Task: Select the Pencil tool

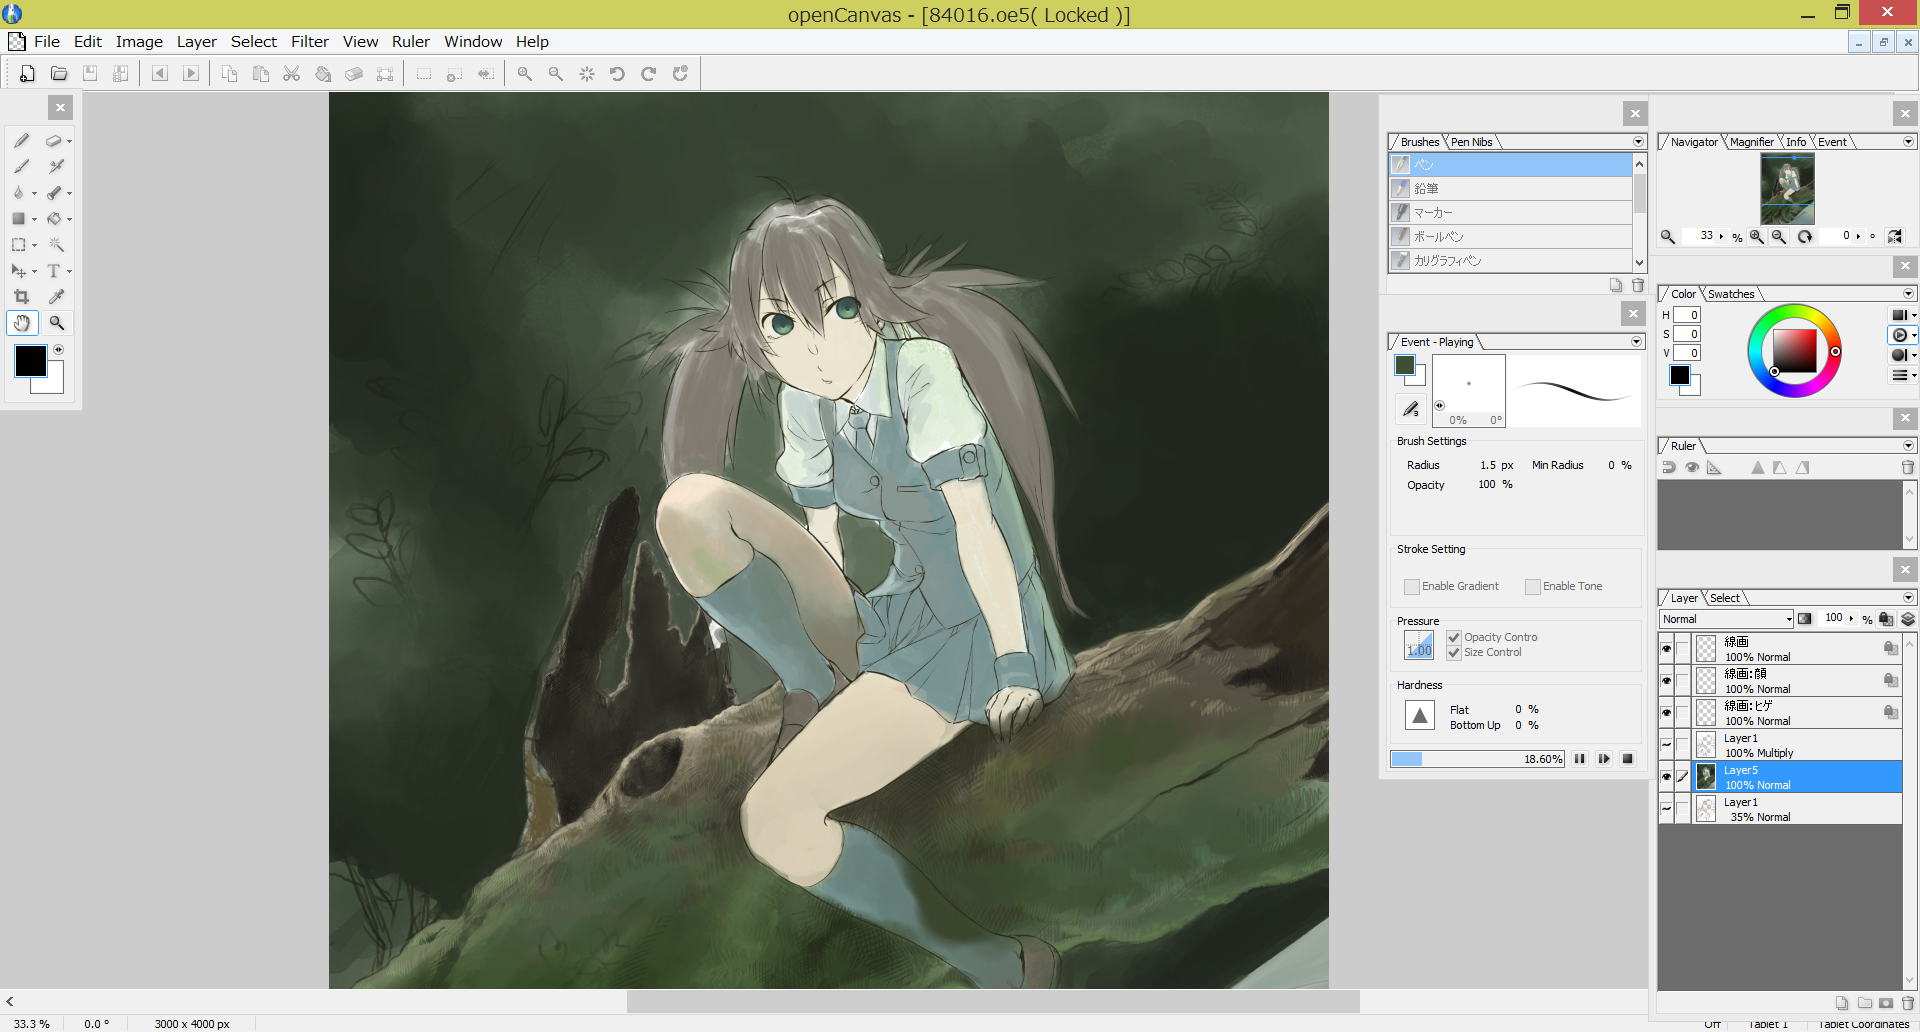Action: [x=21, y=141]
